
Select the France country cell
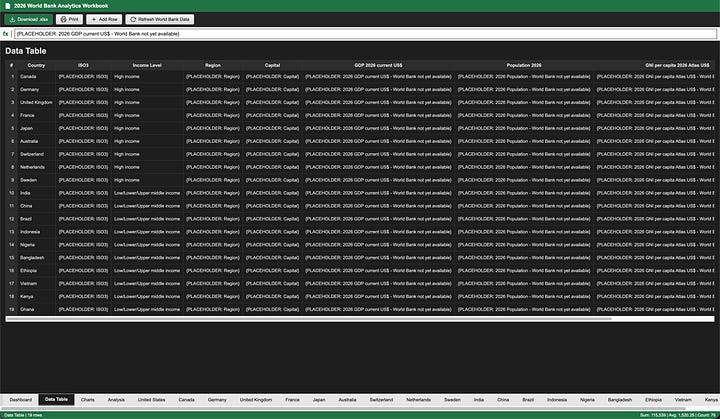click(x=37, y=115)
